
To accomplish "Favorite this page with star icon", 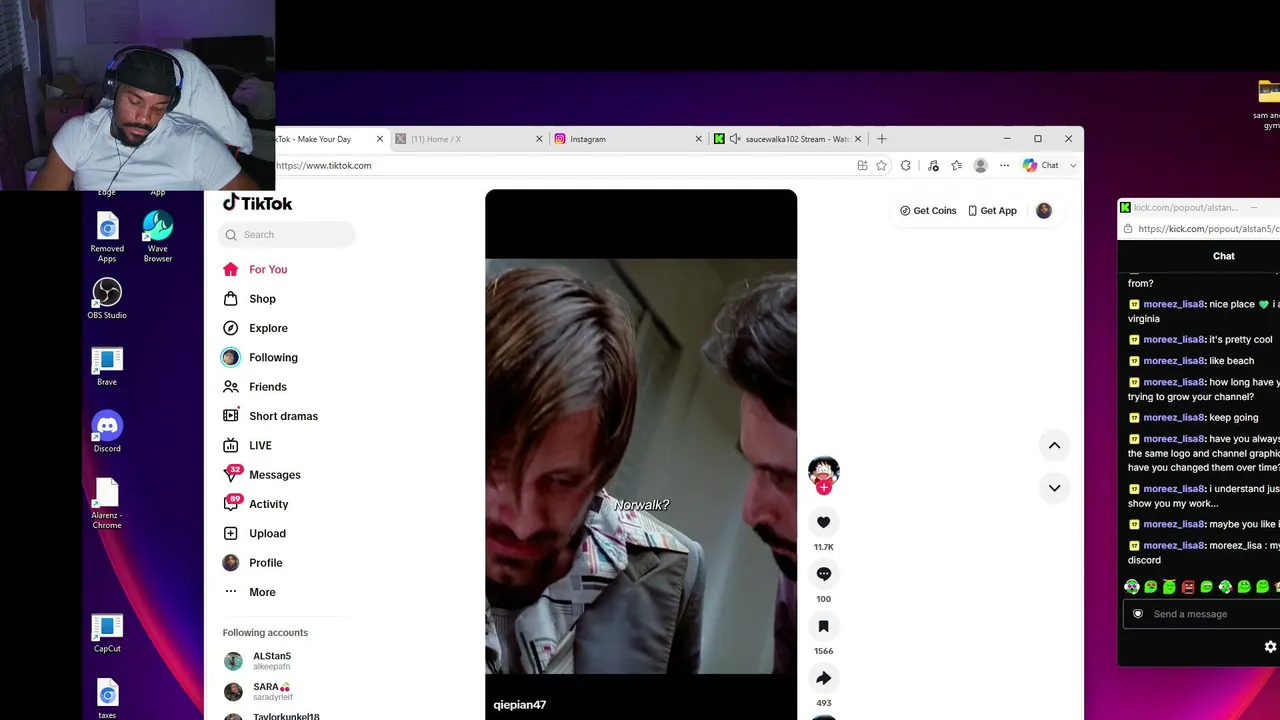I will coord(881,166).
